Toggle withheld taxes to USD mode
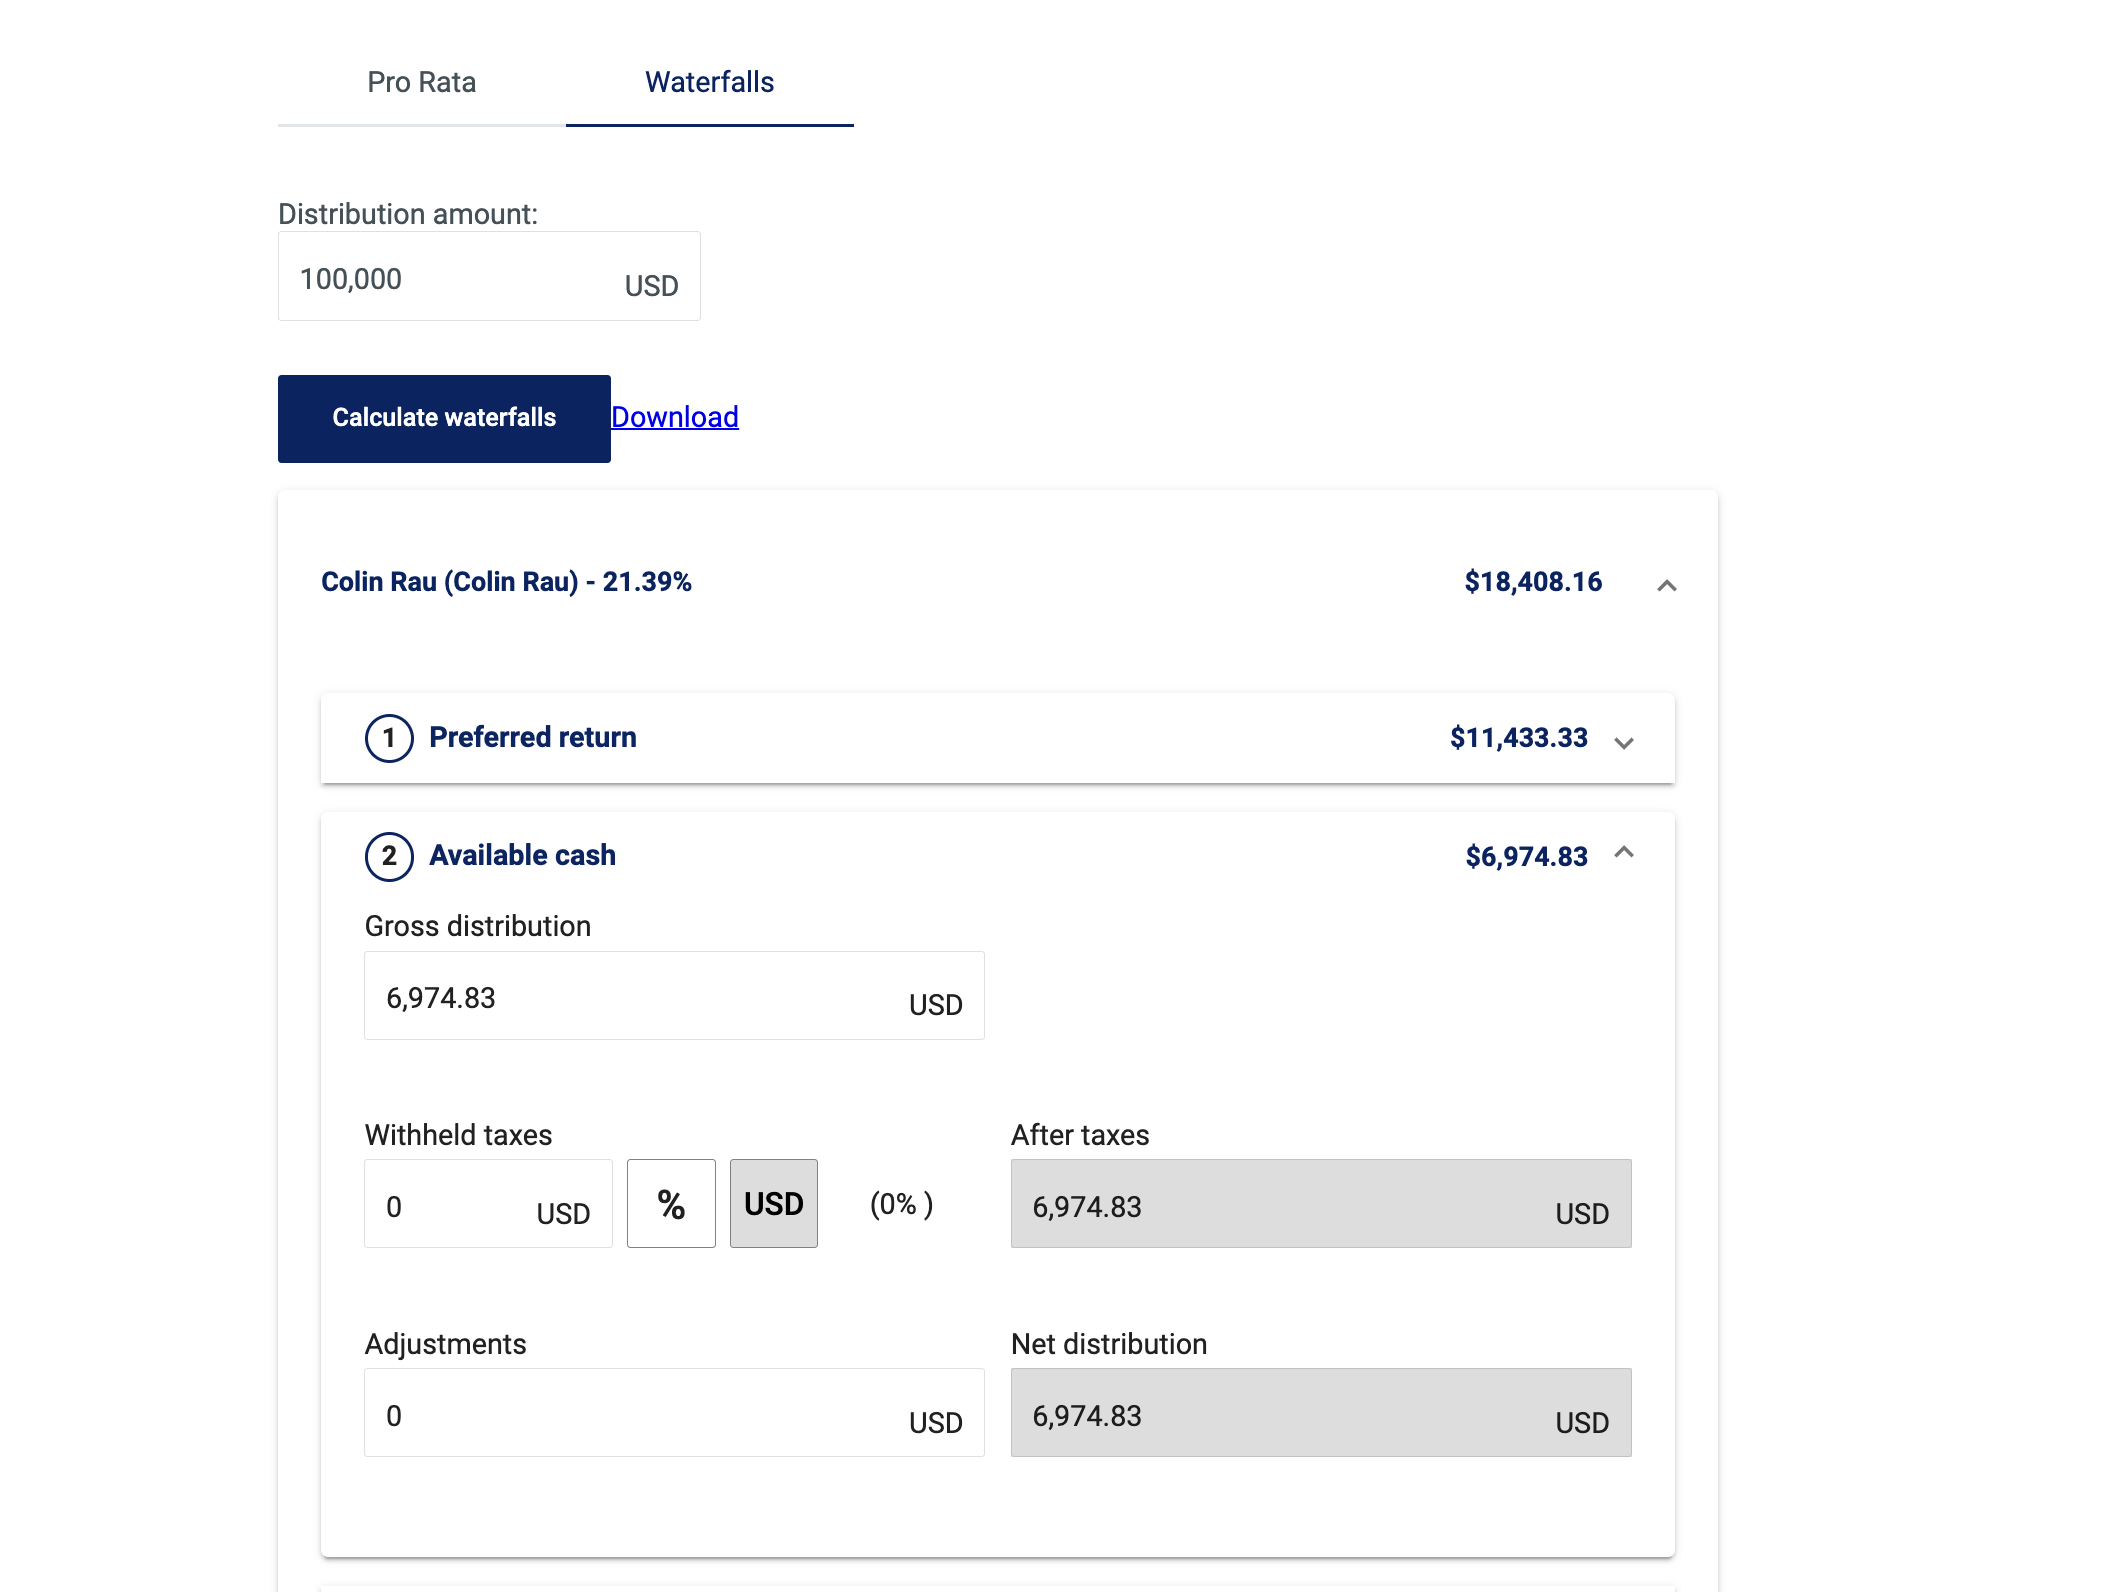This screenshot has width=2120, height=1592. [x=773, y=1204]
